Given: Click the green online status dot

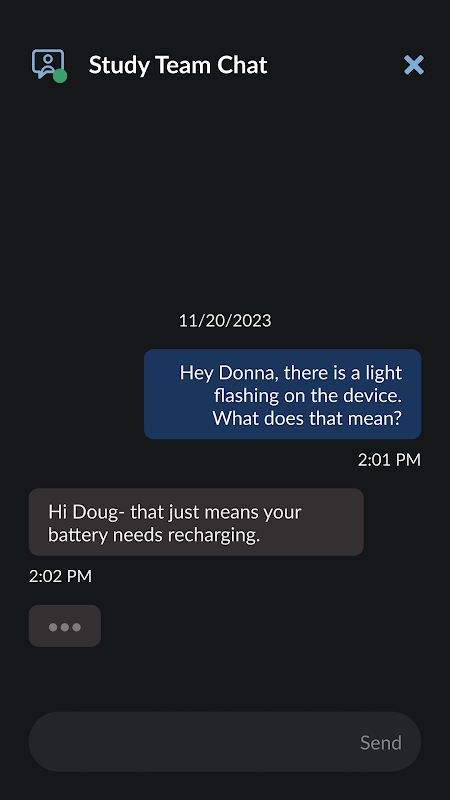Looking at the screenshot, I should [60, 76].
